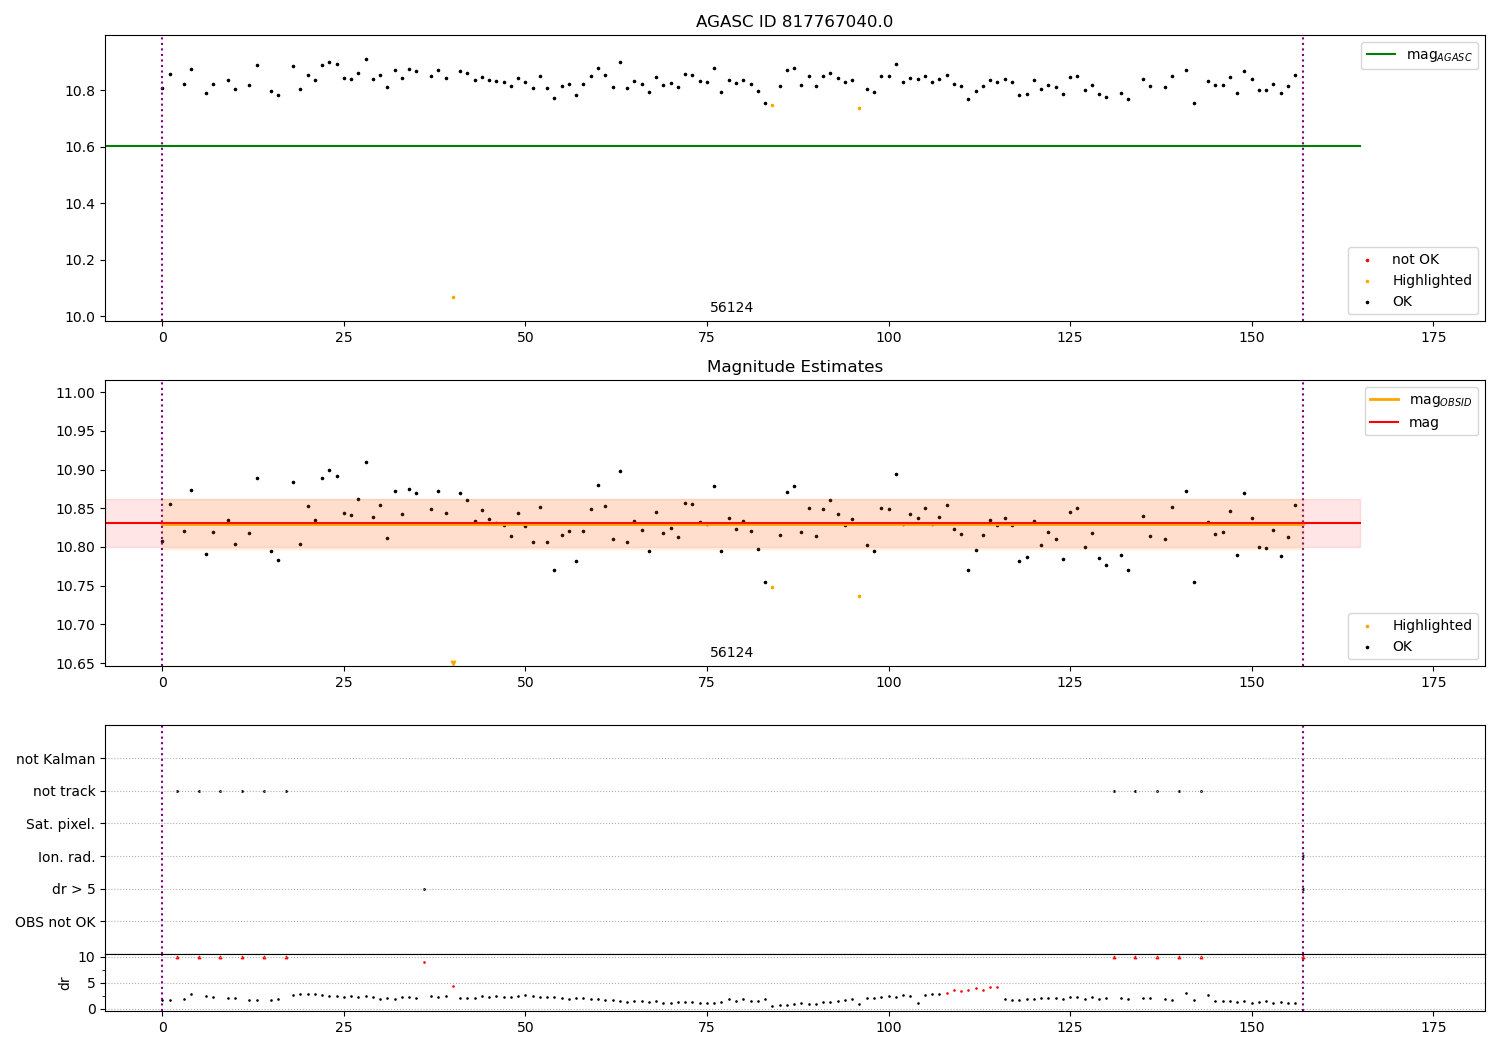
Task: Select the green mag AGASC legend line sample
Action: (1381, 55)
